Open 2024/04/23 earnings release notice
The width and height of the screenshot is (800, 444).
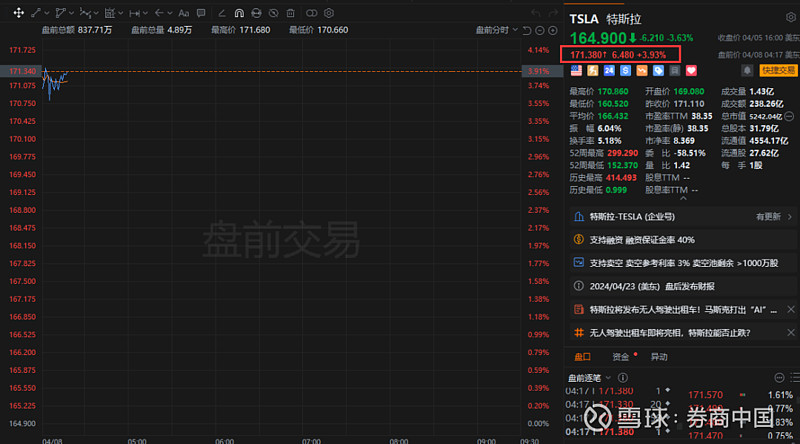(683, 286)
